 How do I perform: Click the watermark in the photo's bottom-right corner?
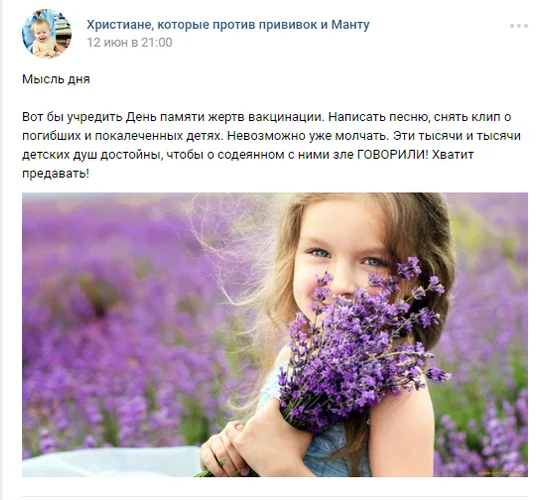pos(501,473)
